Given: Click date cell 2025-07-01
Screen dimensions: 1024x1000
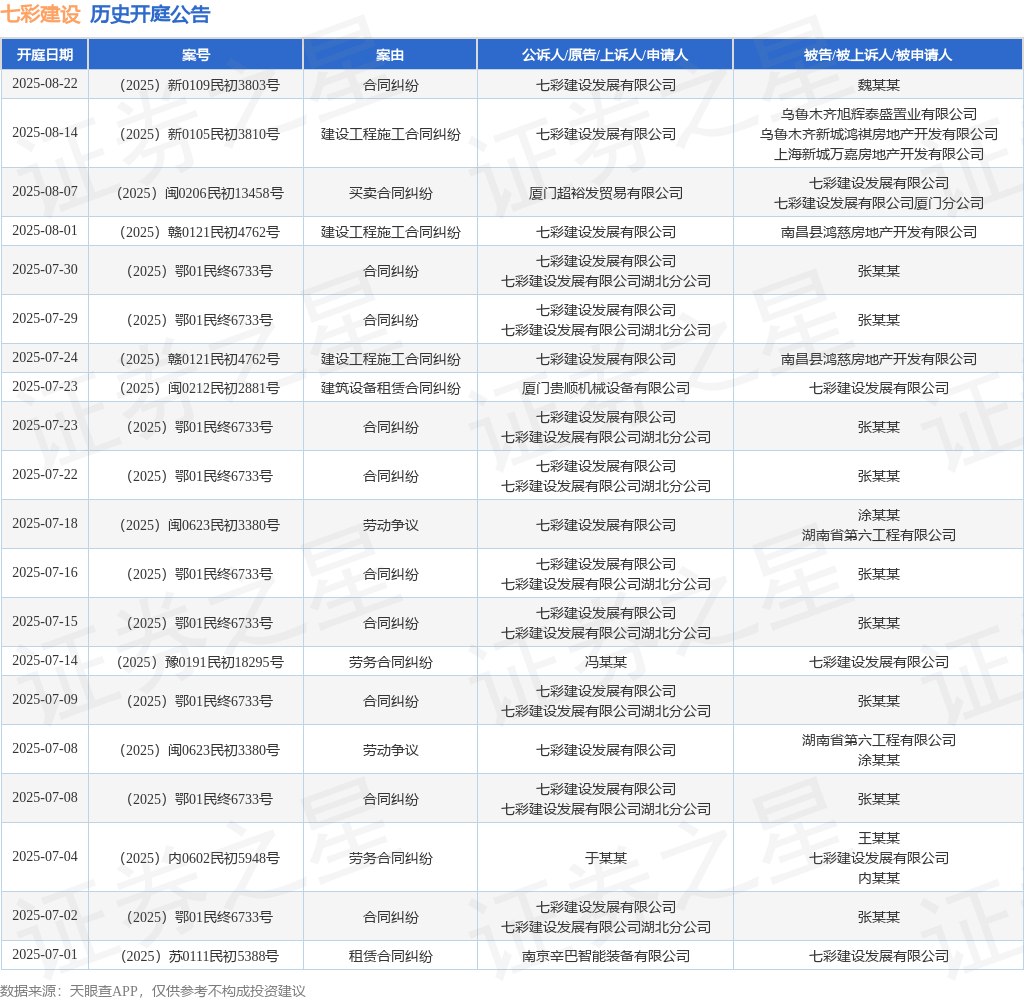Looking at the screenshot, I should (44, 954).
